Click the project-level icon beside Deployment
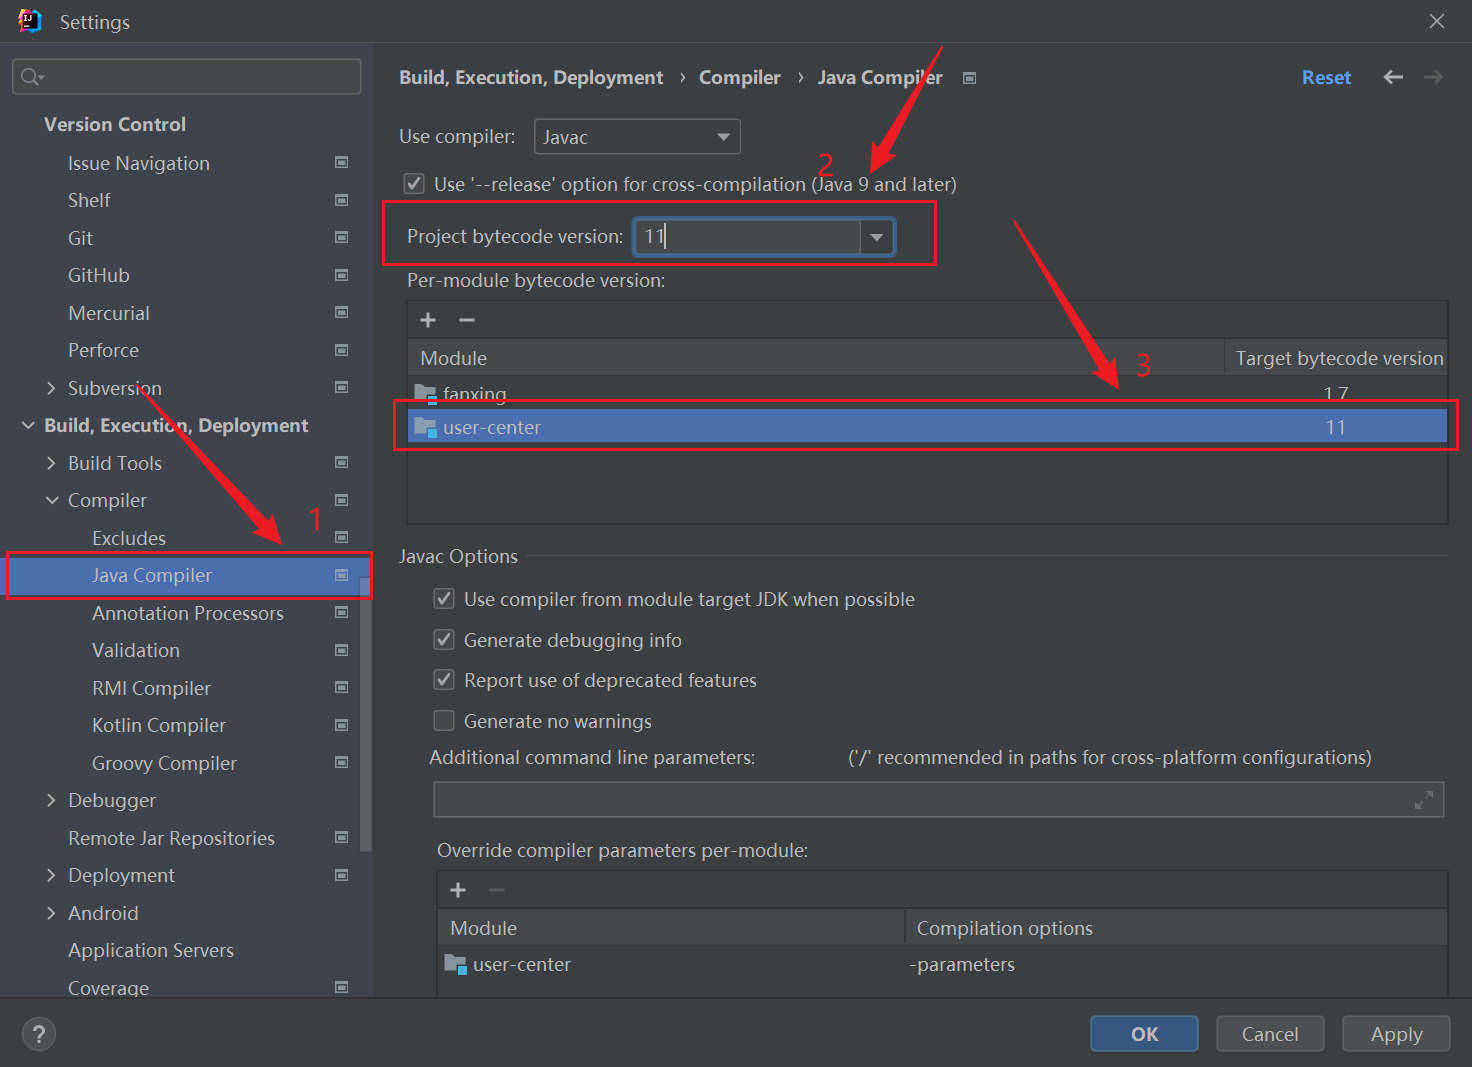The image size is (1472, 1067). [x=341, y=875]
